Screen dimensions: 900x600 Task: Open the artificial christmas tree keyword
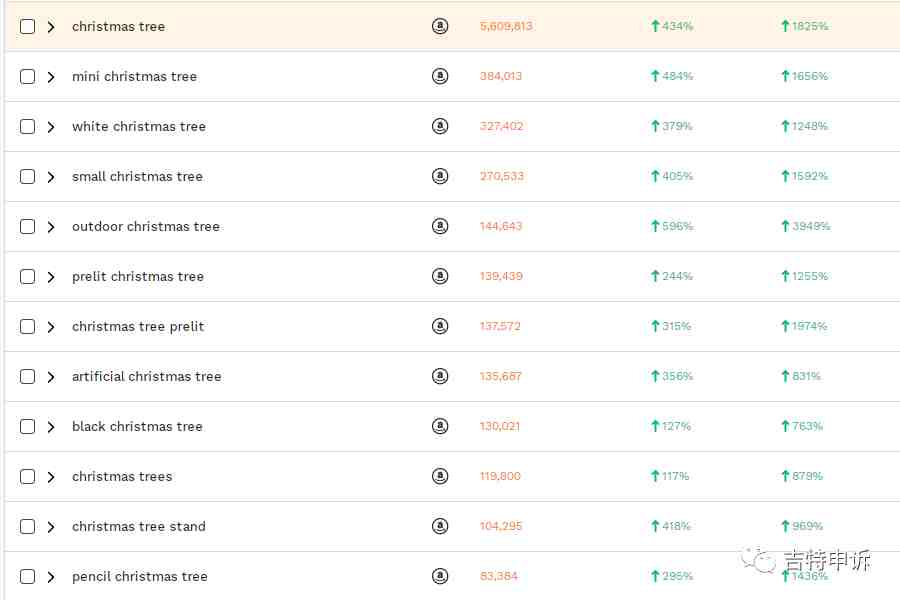pos(146,376)
